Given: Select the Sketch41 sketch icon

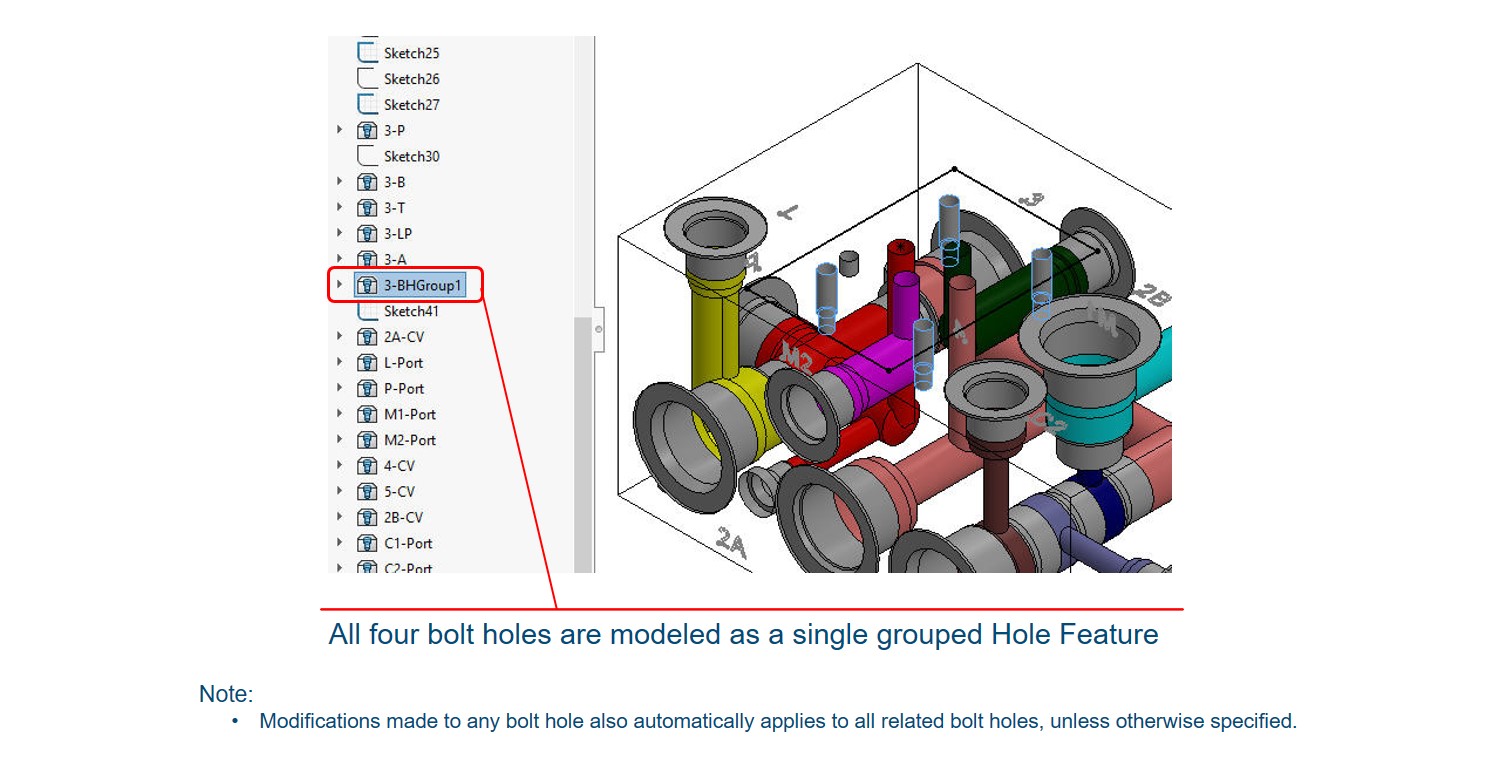Looking at the screenshot, I should pos(366,311).
